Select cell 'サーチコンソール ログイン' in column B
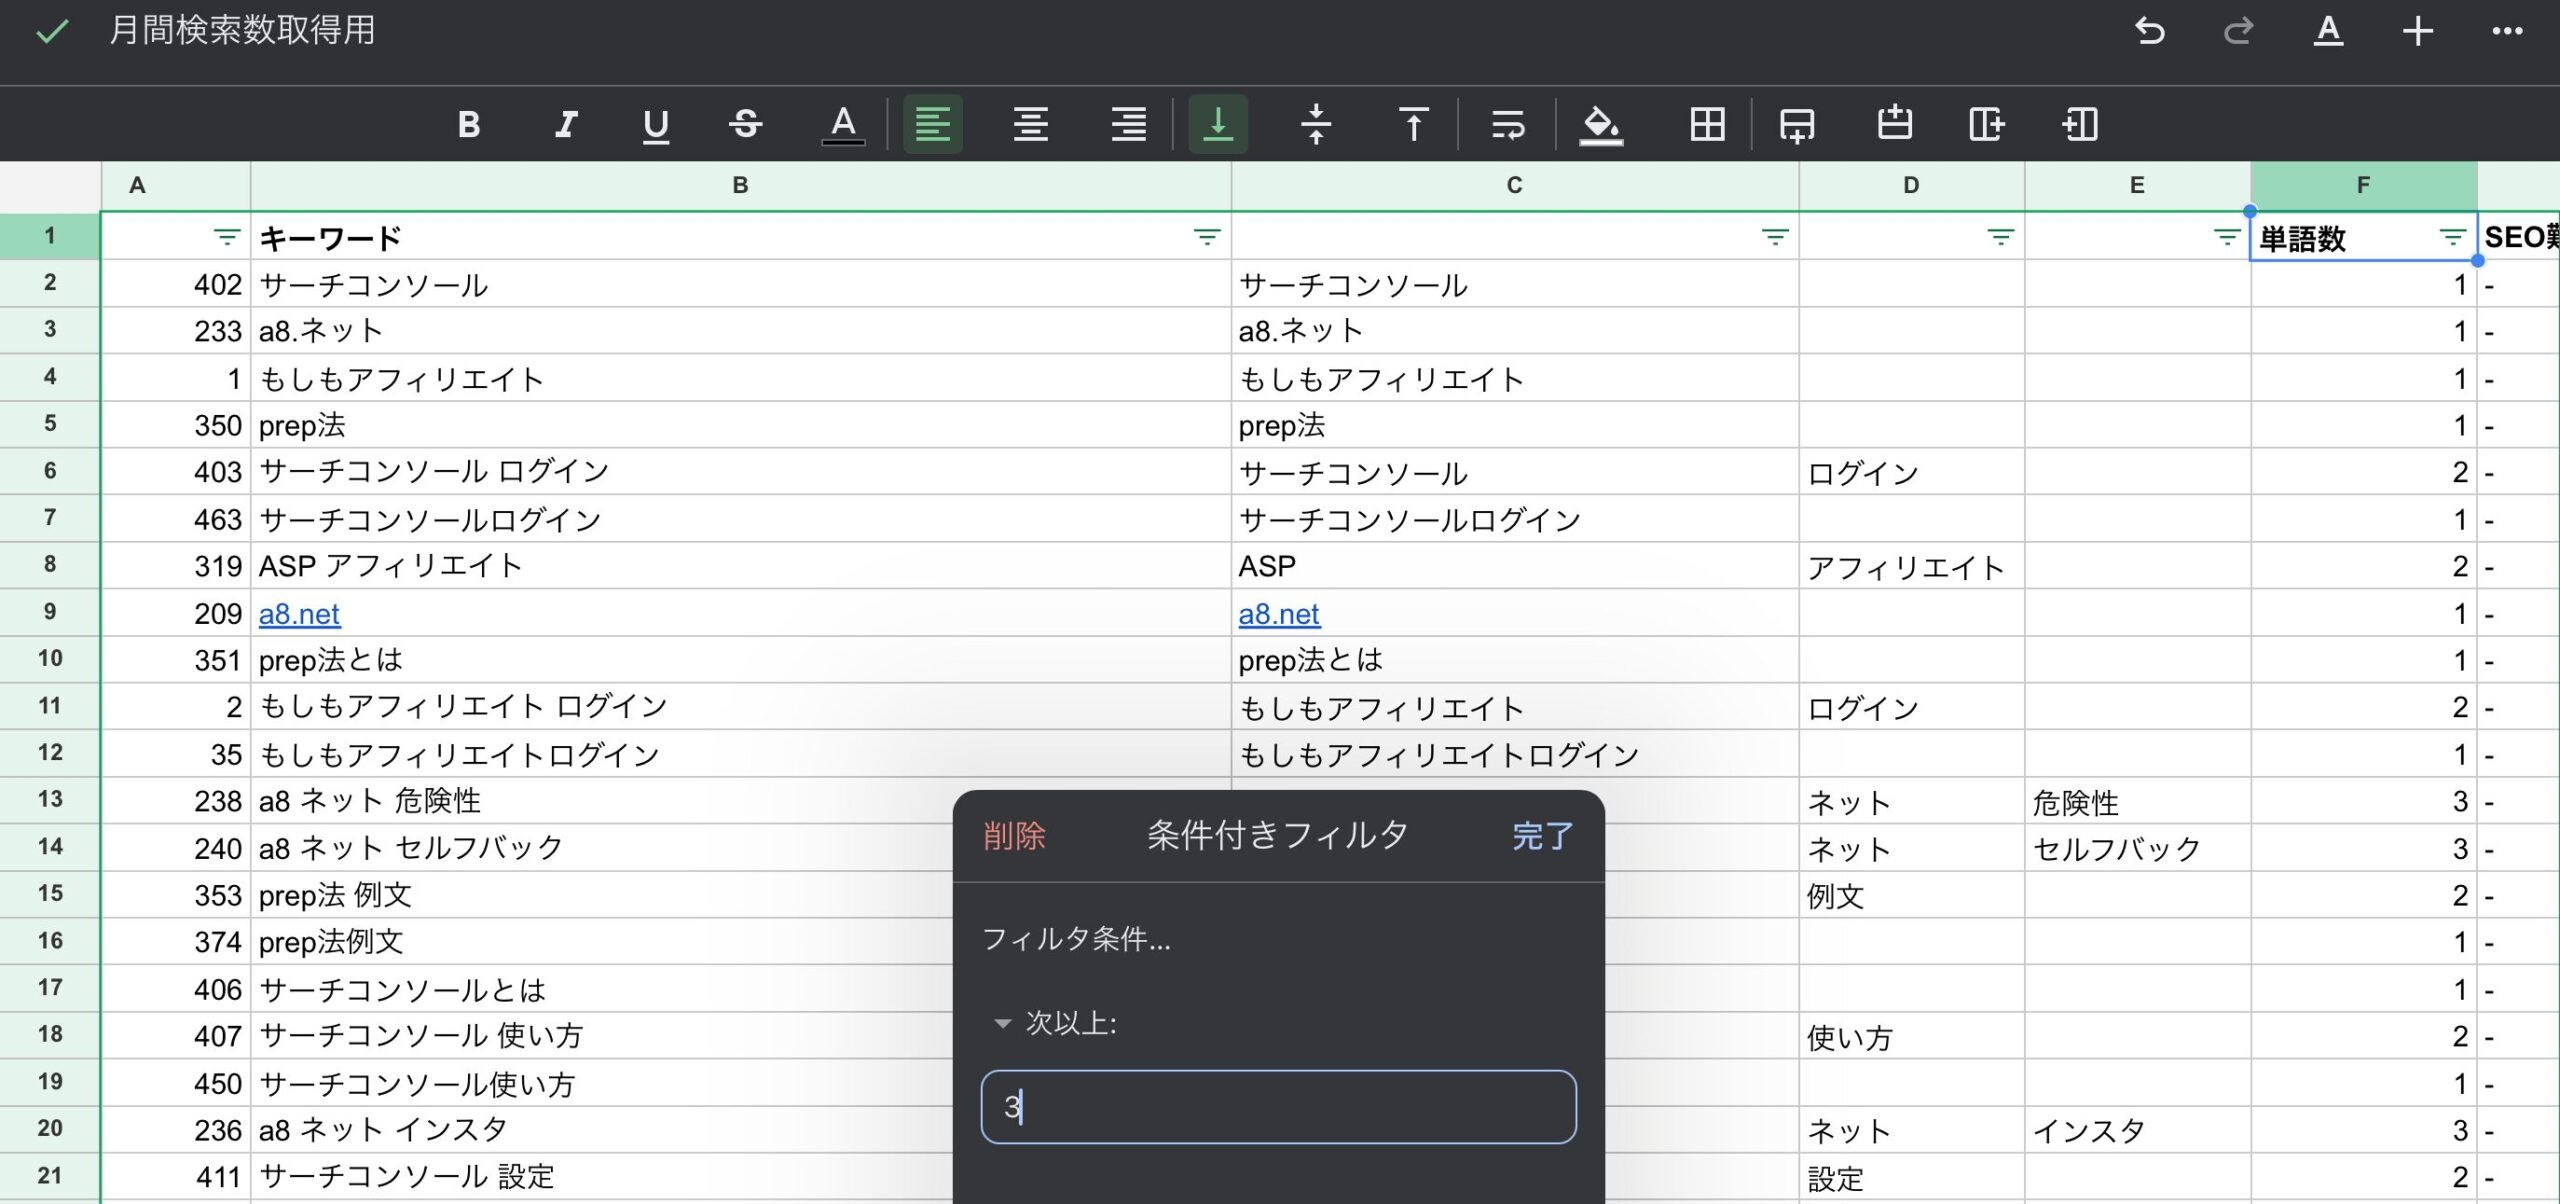The width and height of the screenshot is (2560, 1204). pos(741,471)
